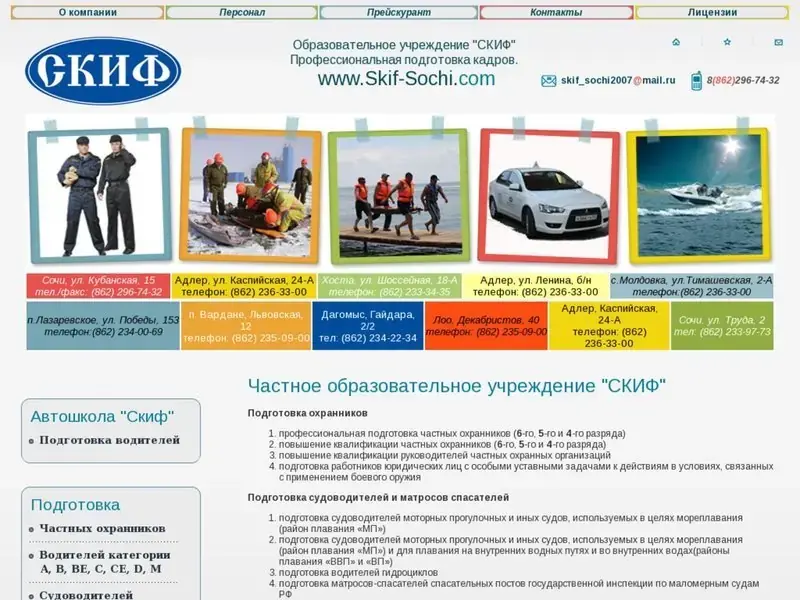800x600 pixels.
Task: Open the Прейскурант menu item
Action: tap(398, 12)
